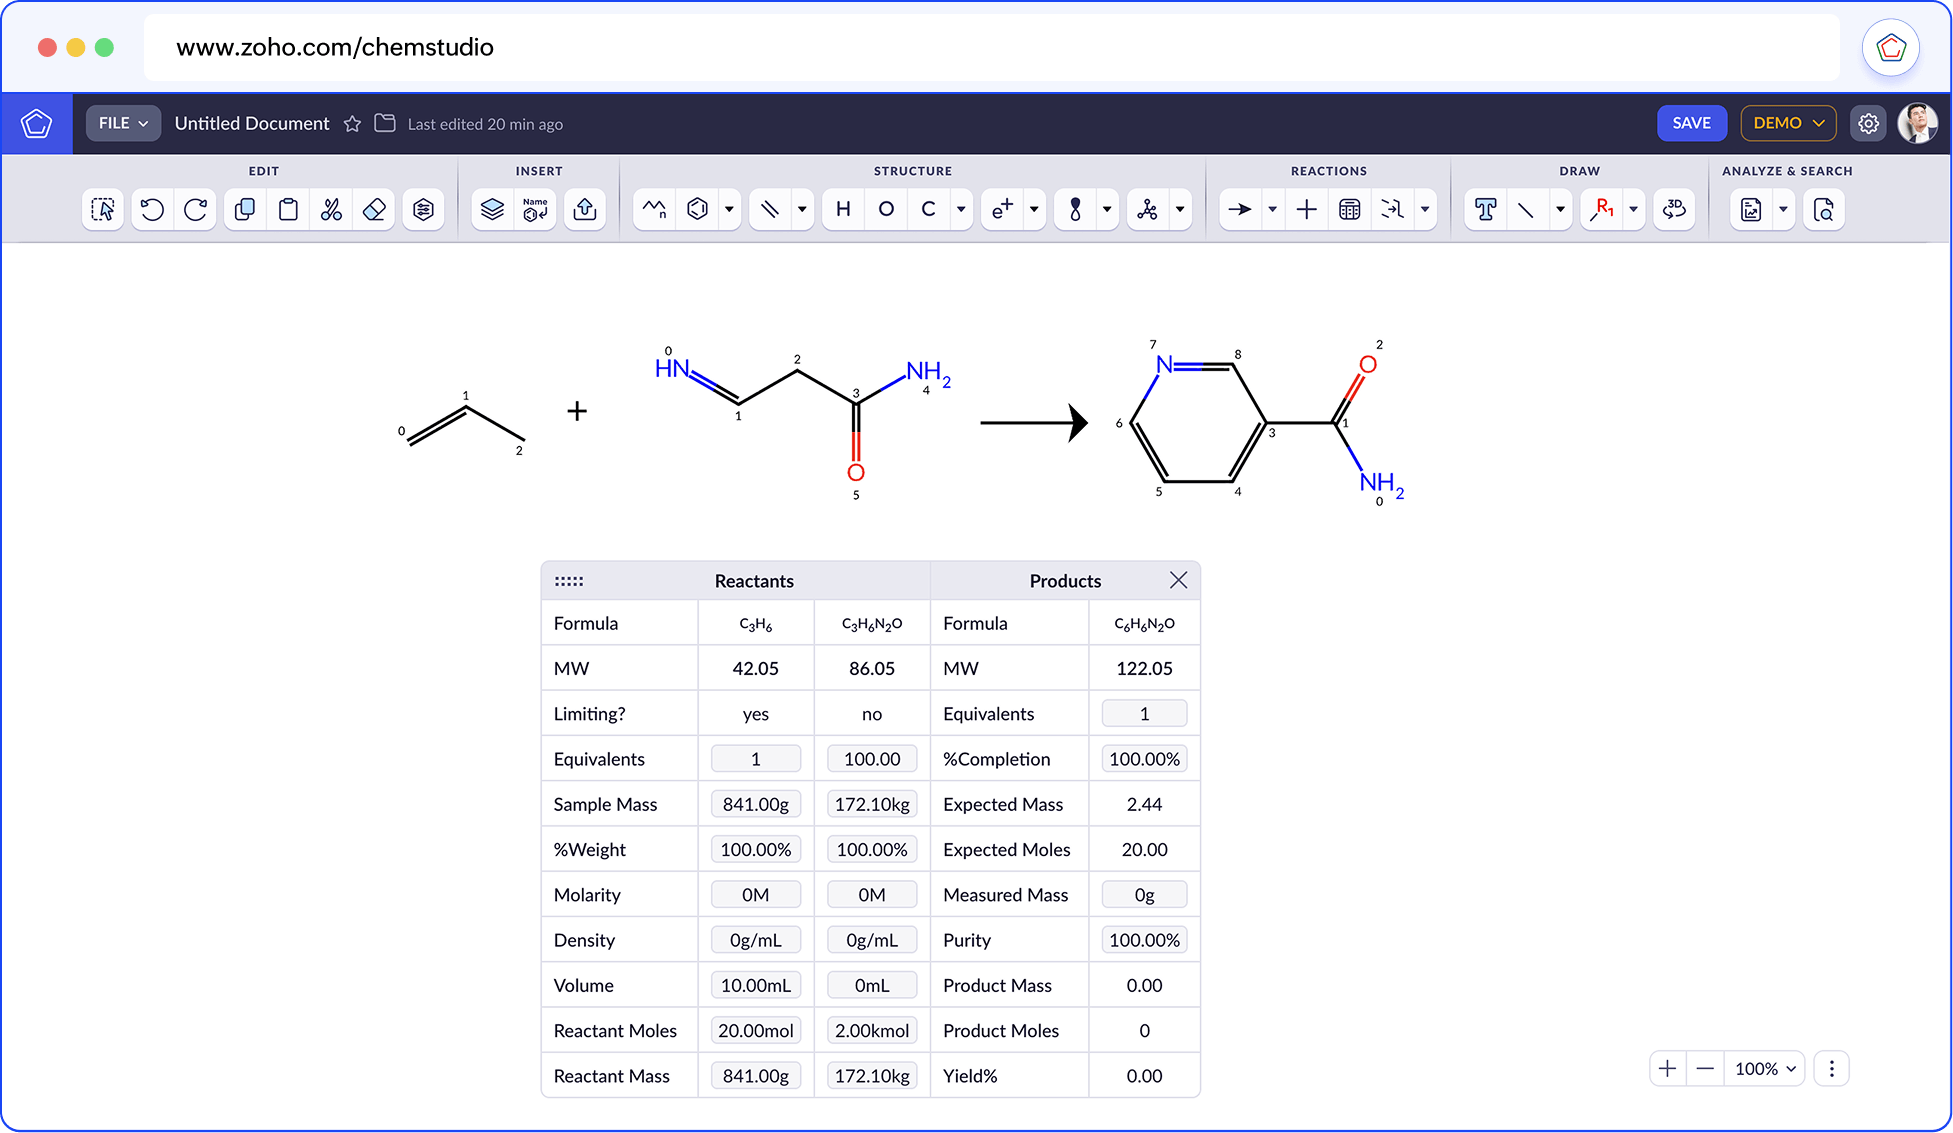The height and width of the screenshot is (1133, 1953).
Task: Select the lasso selection tool
Action: coord(102,209)
